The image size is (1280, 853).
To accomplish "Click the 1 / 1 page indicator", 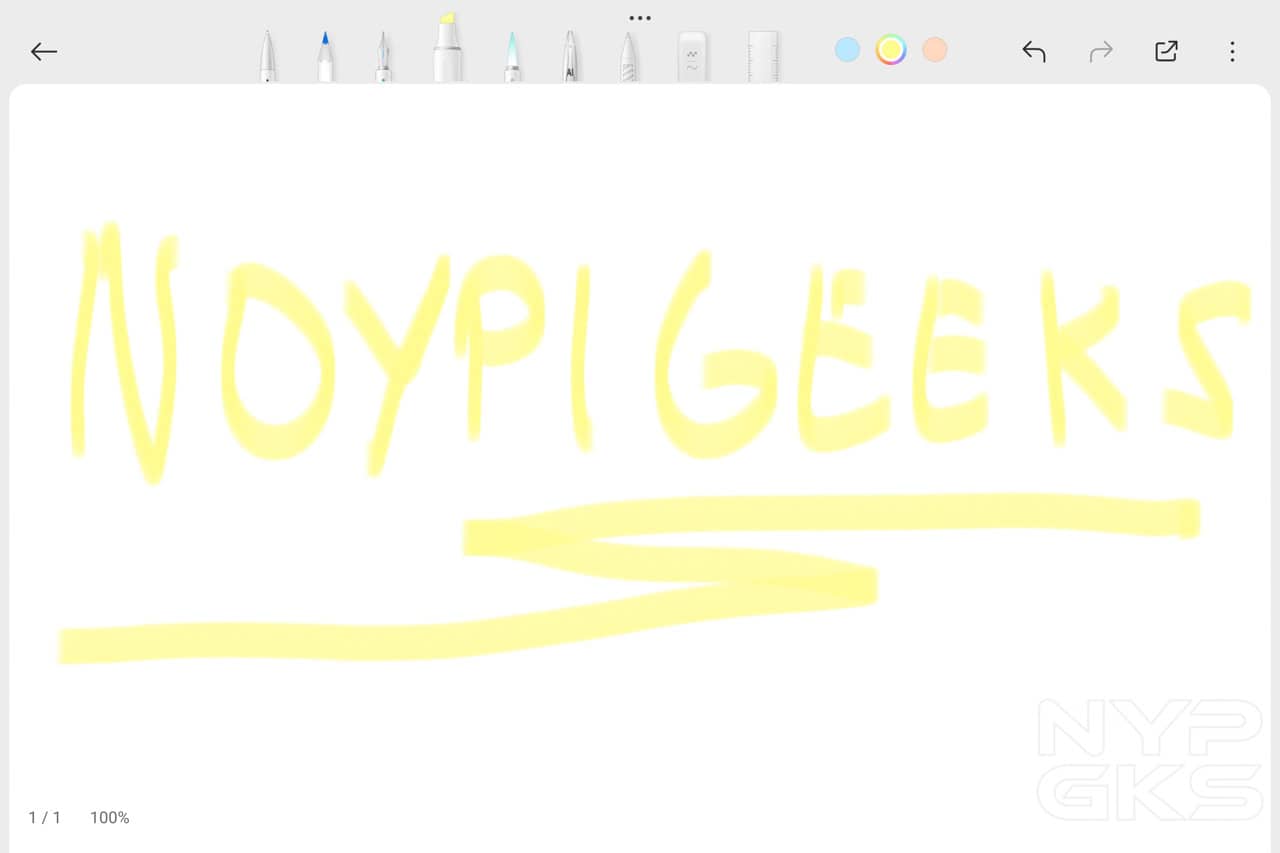I will point(45,818).
